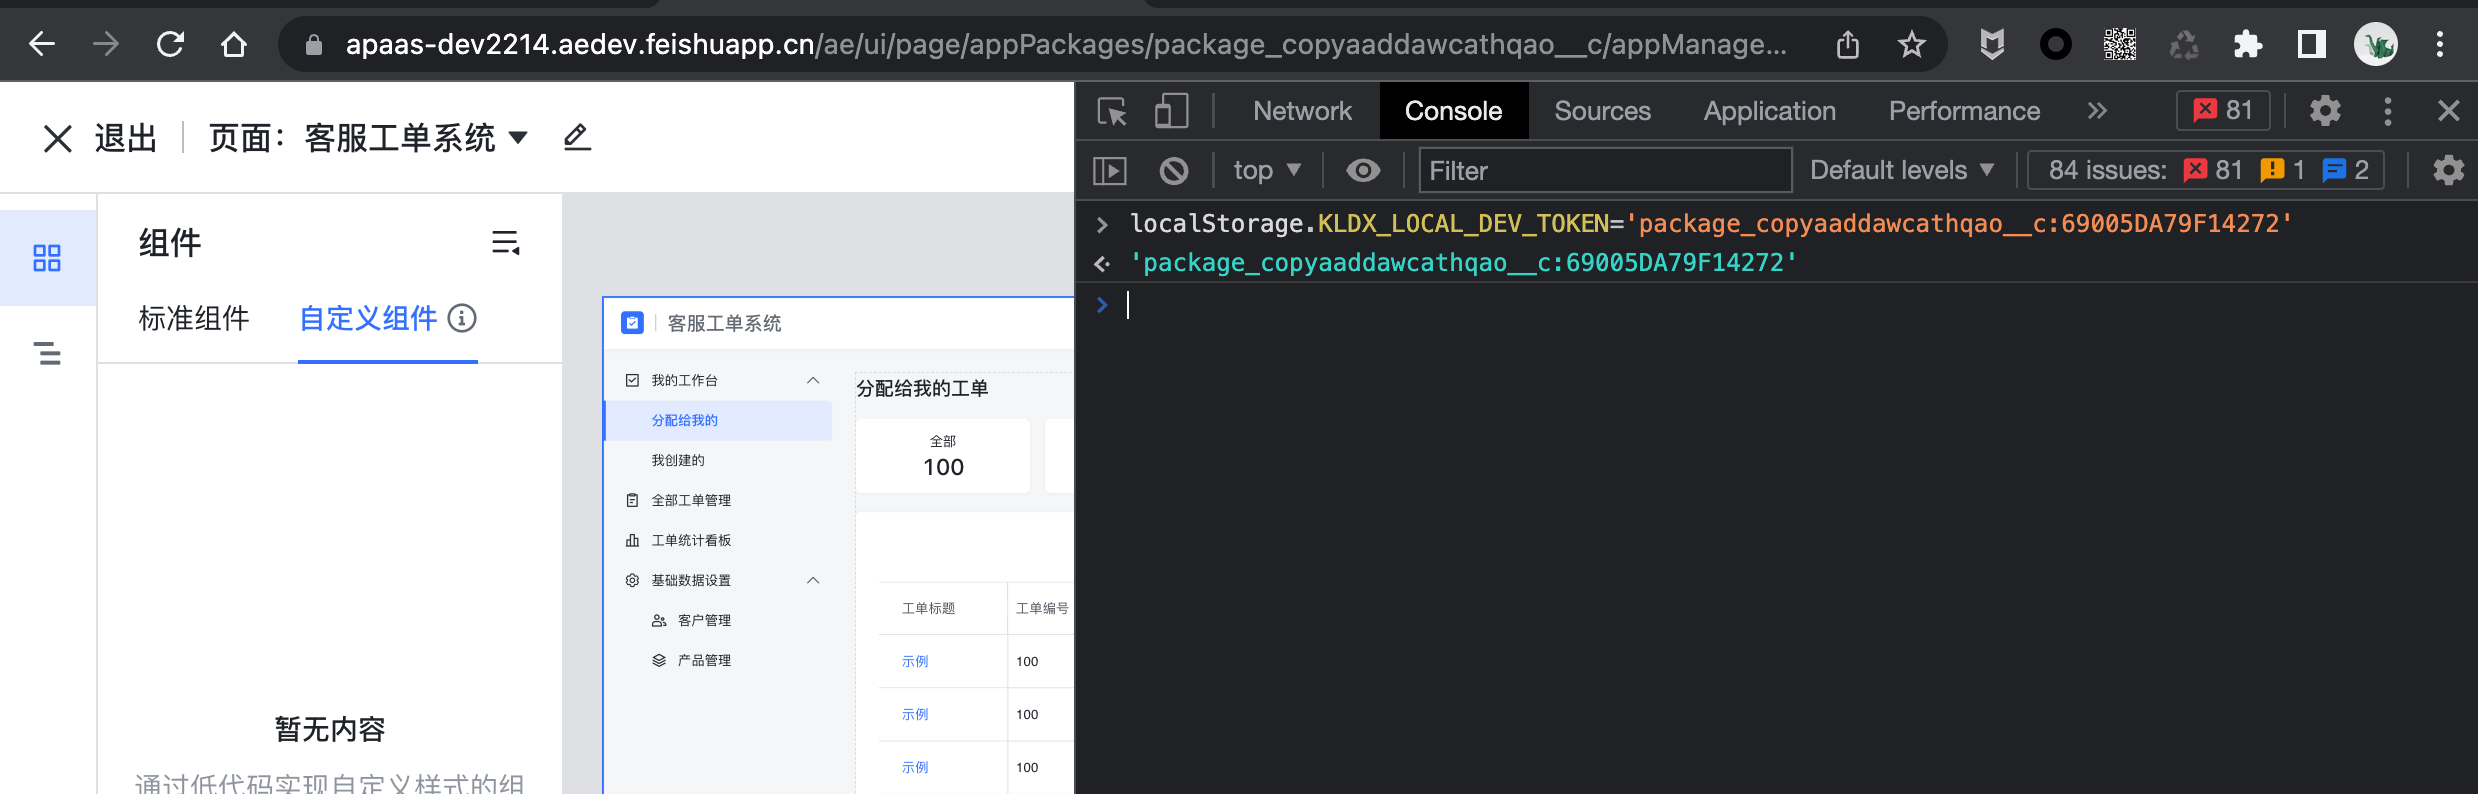Click the grey recycle extension icon
2478x794 pixels.
2184,44
